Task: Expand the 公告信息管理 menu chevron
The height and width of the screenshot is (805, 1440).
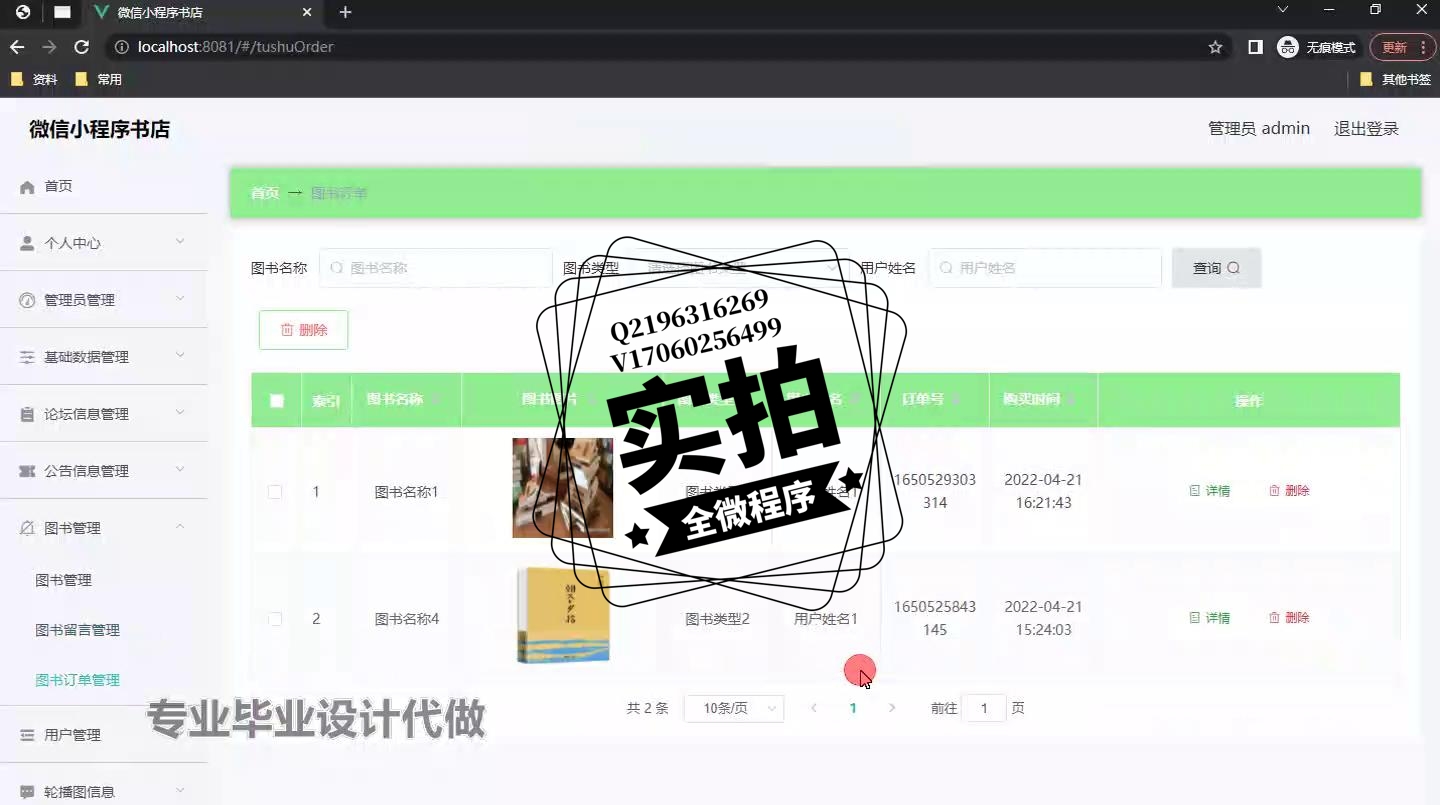Action: click(180, 469)
